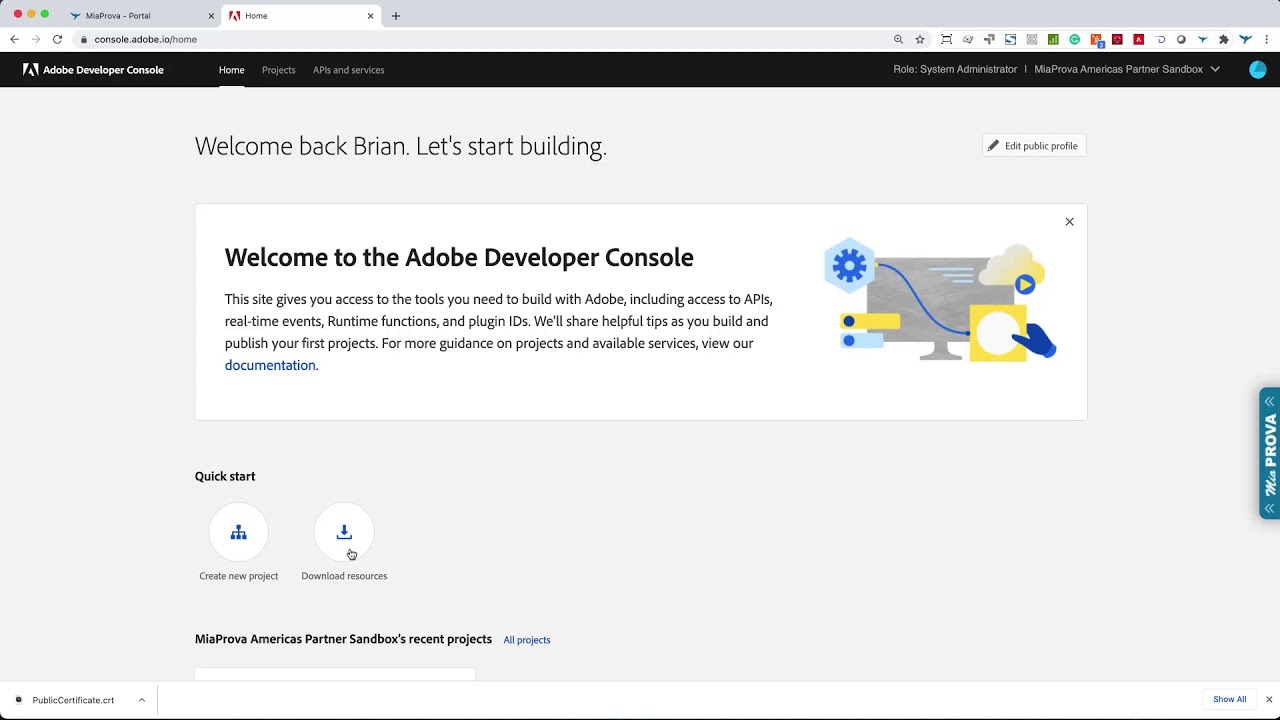Close the MiaProva - Portal tab
The width and height of the screenshot is (1280, 720).
point(211,16)
